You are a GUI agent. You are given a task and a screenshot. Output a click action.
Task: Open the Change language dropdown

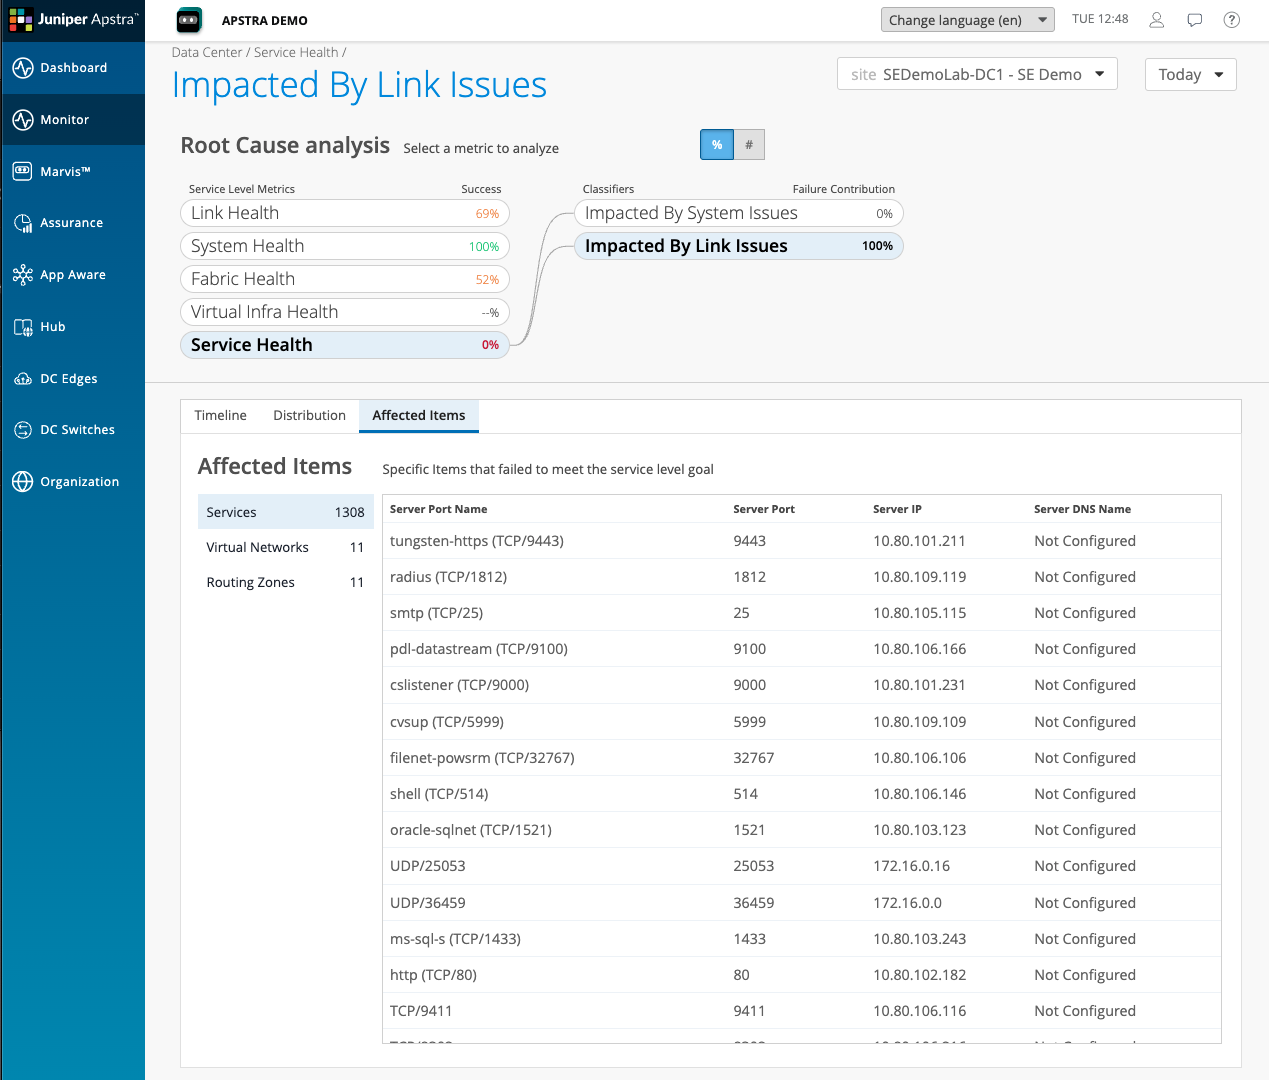966,19
